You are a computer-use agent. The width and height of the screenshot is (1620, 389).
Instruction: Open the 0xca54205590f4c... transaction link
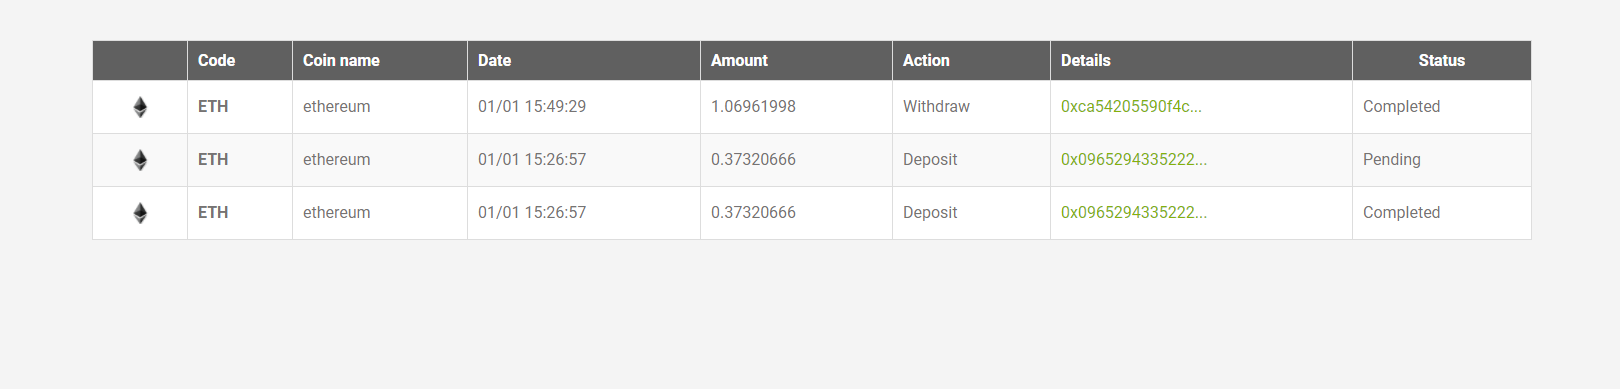pyautogui.click(x=1131, y=106)
